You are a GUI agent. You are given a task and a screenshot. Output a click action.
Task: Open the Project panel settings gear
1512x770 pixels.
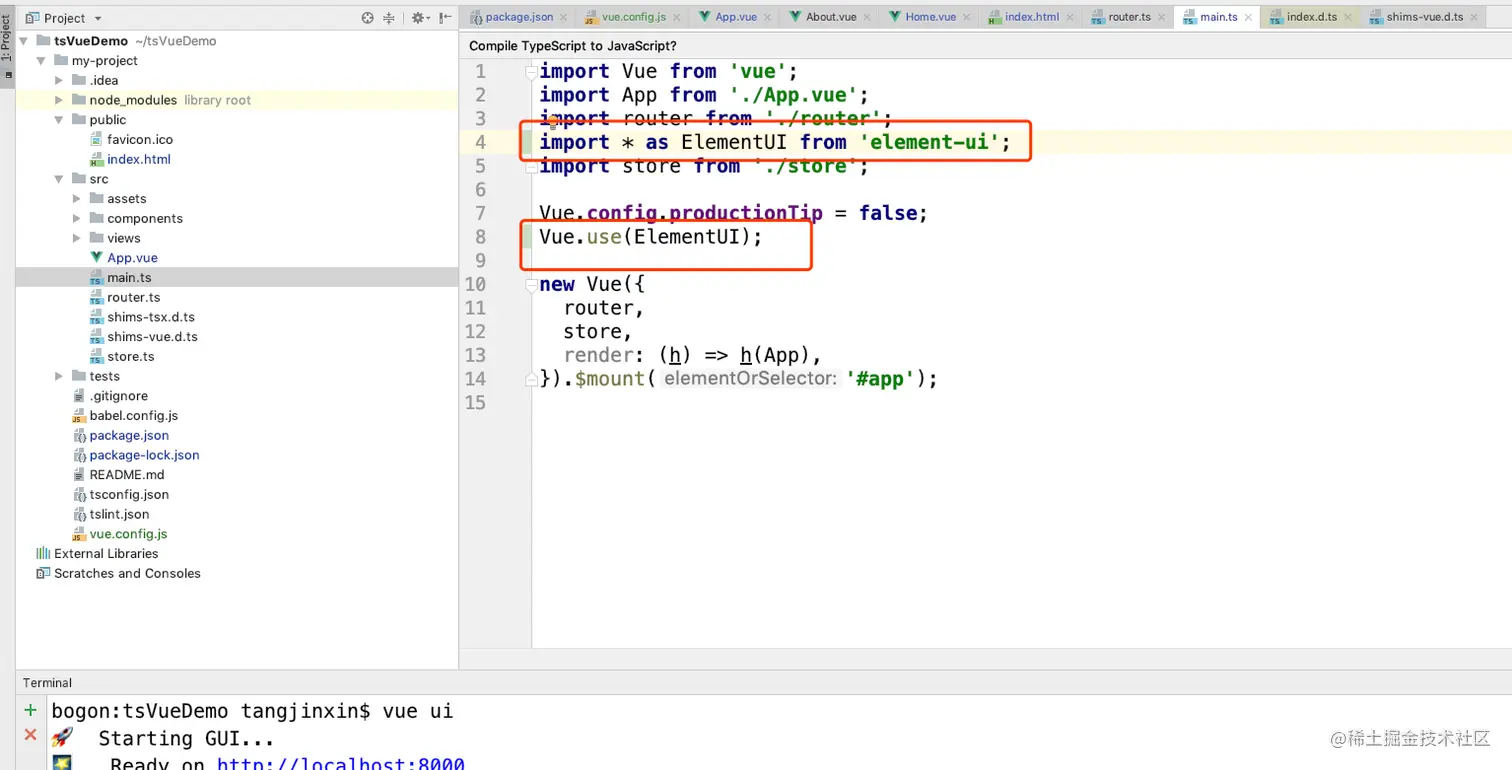[x=418, y=18]
